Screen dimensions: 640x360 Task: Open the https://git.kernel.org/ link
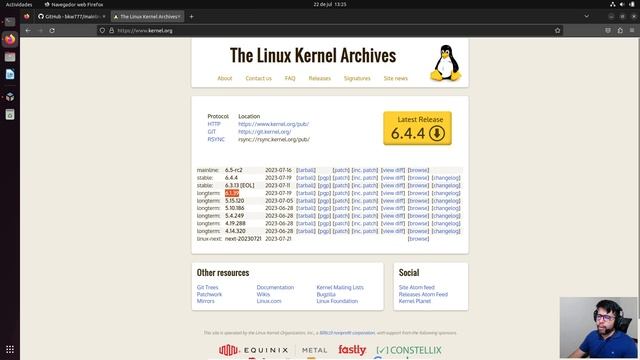pos(264,132)
